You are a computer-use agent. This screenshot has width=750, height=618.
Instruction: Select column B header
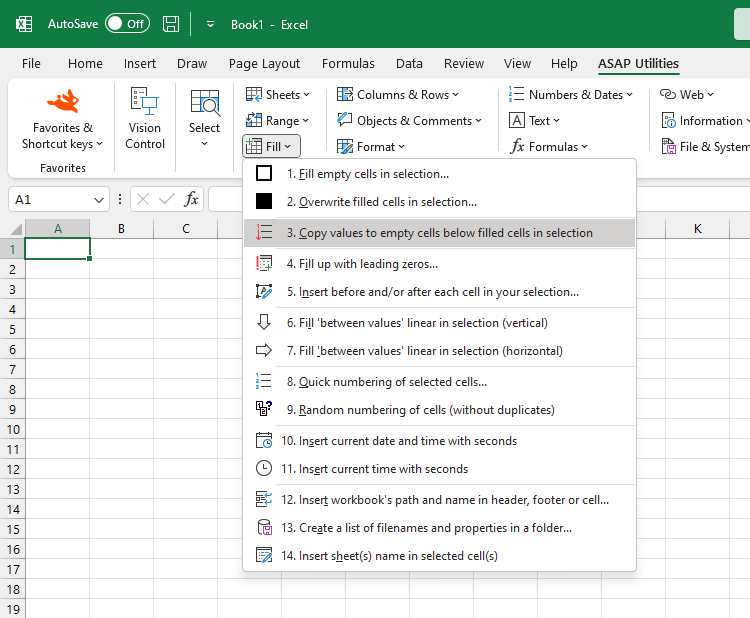(121, 229)
